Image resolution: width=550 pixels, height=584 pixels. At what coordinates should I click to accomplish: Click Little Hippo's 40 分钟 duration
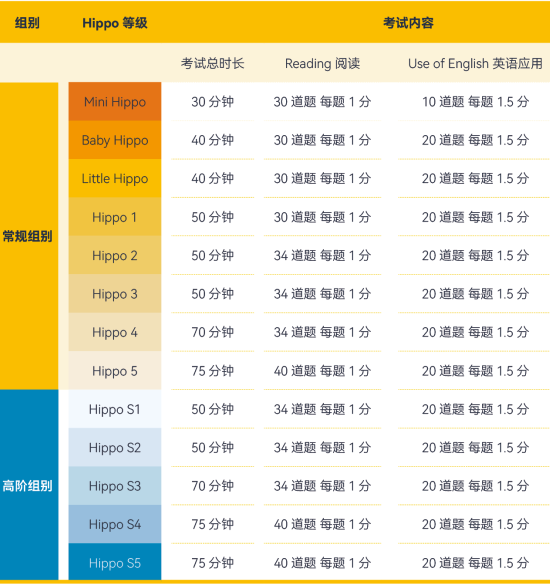[x=213, y=178]
